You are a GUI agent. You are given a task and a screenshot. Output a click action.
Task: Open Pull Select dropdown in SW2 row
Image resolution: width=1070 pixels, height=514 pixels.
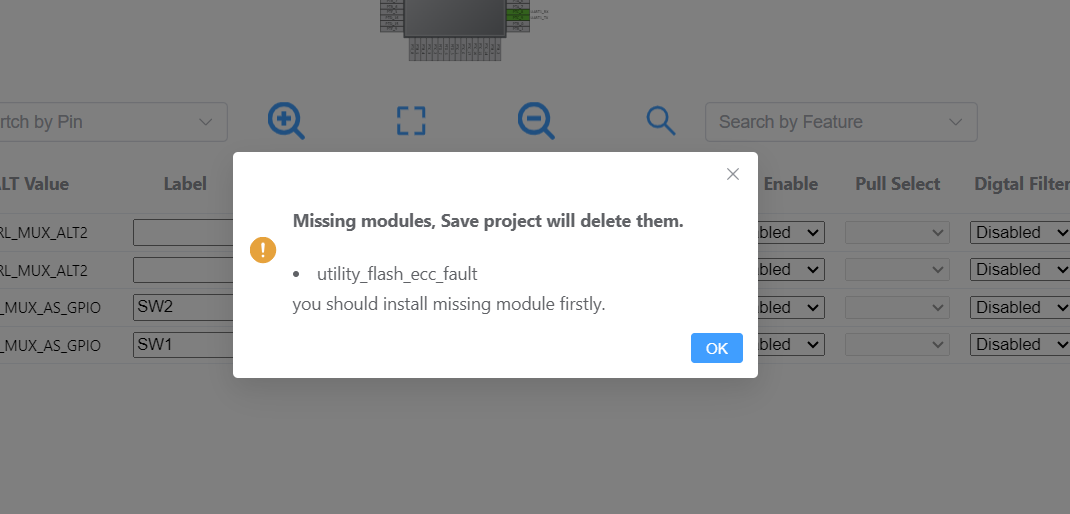click(896, 307)
